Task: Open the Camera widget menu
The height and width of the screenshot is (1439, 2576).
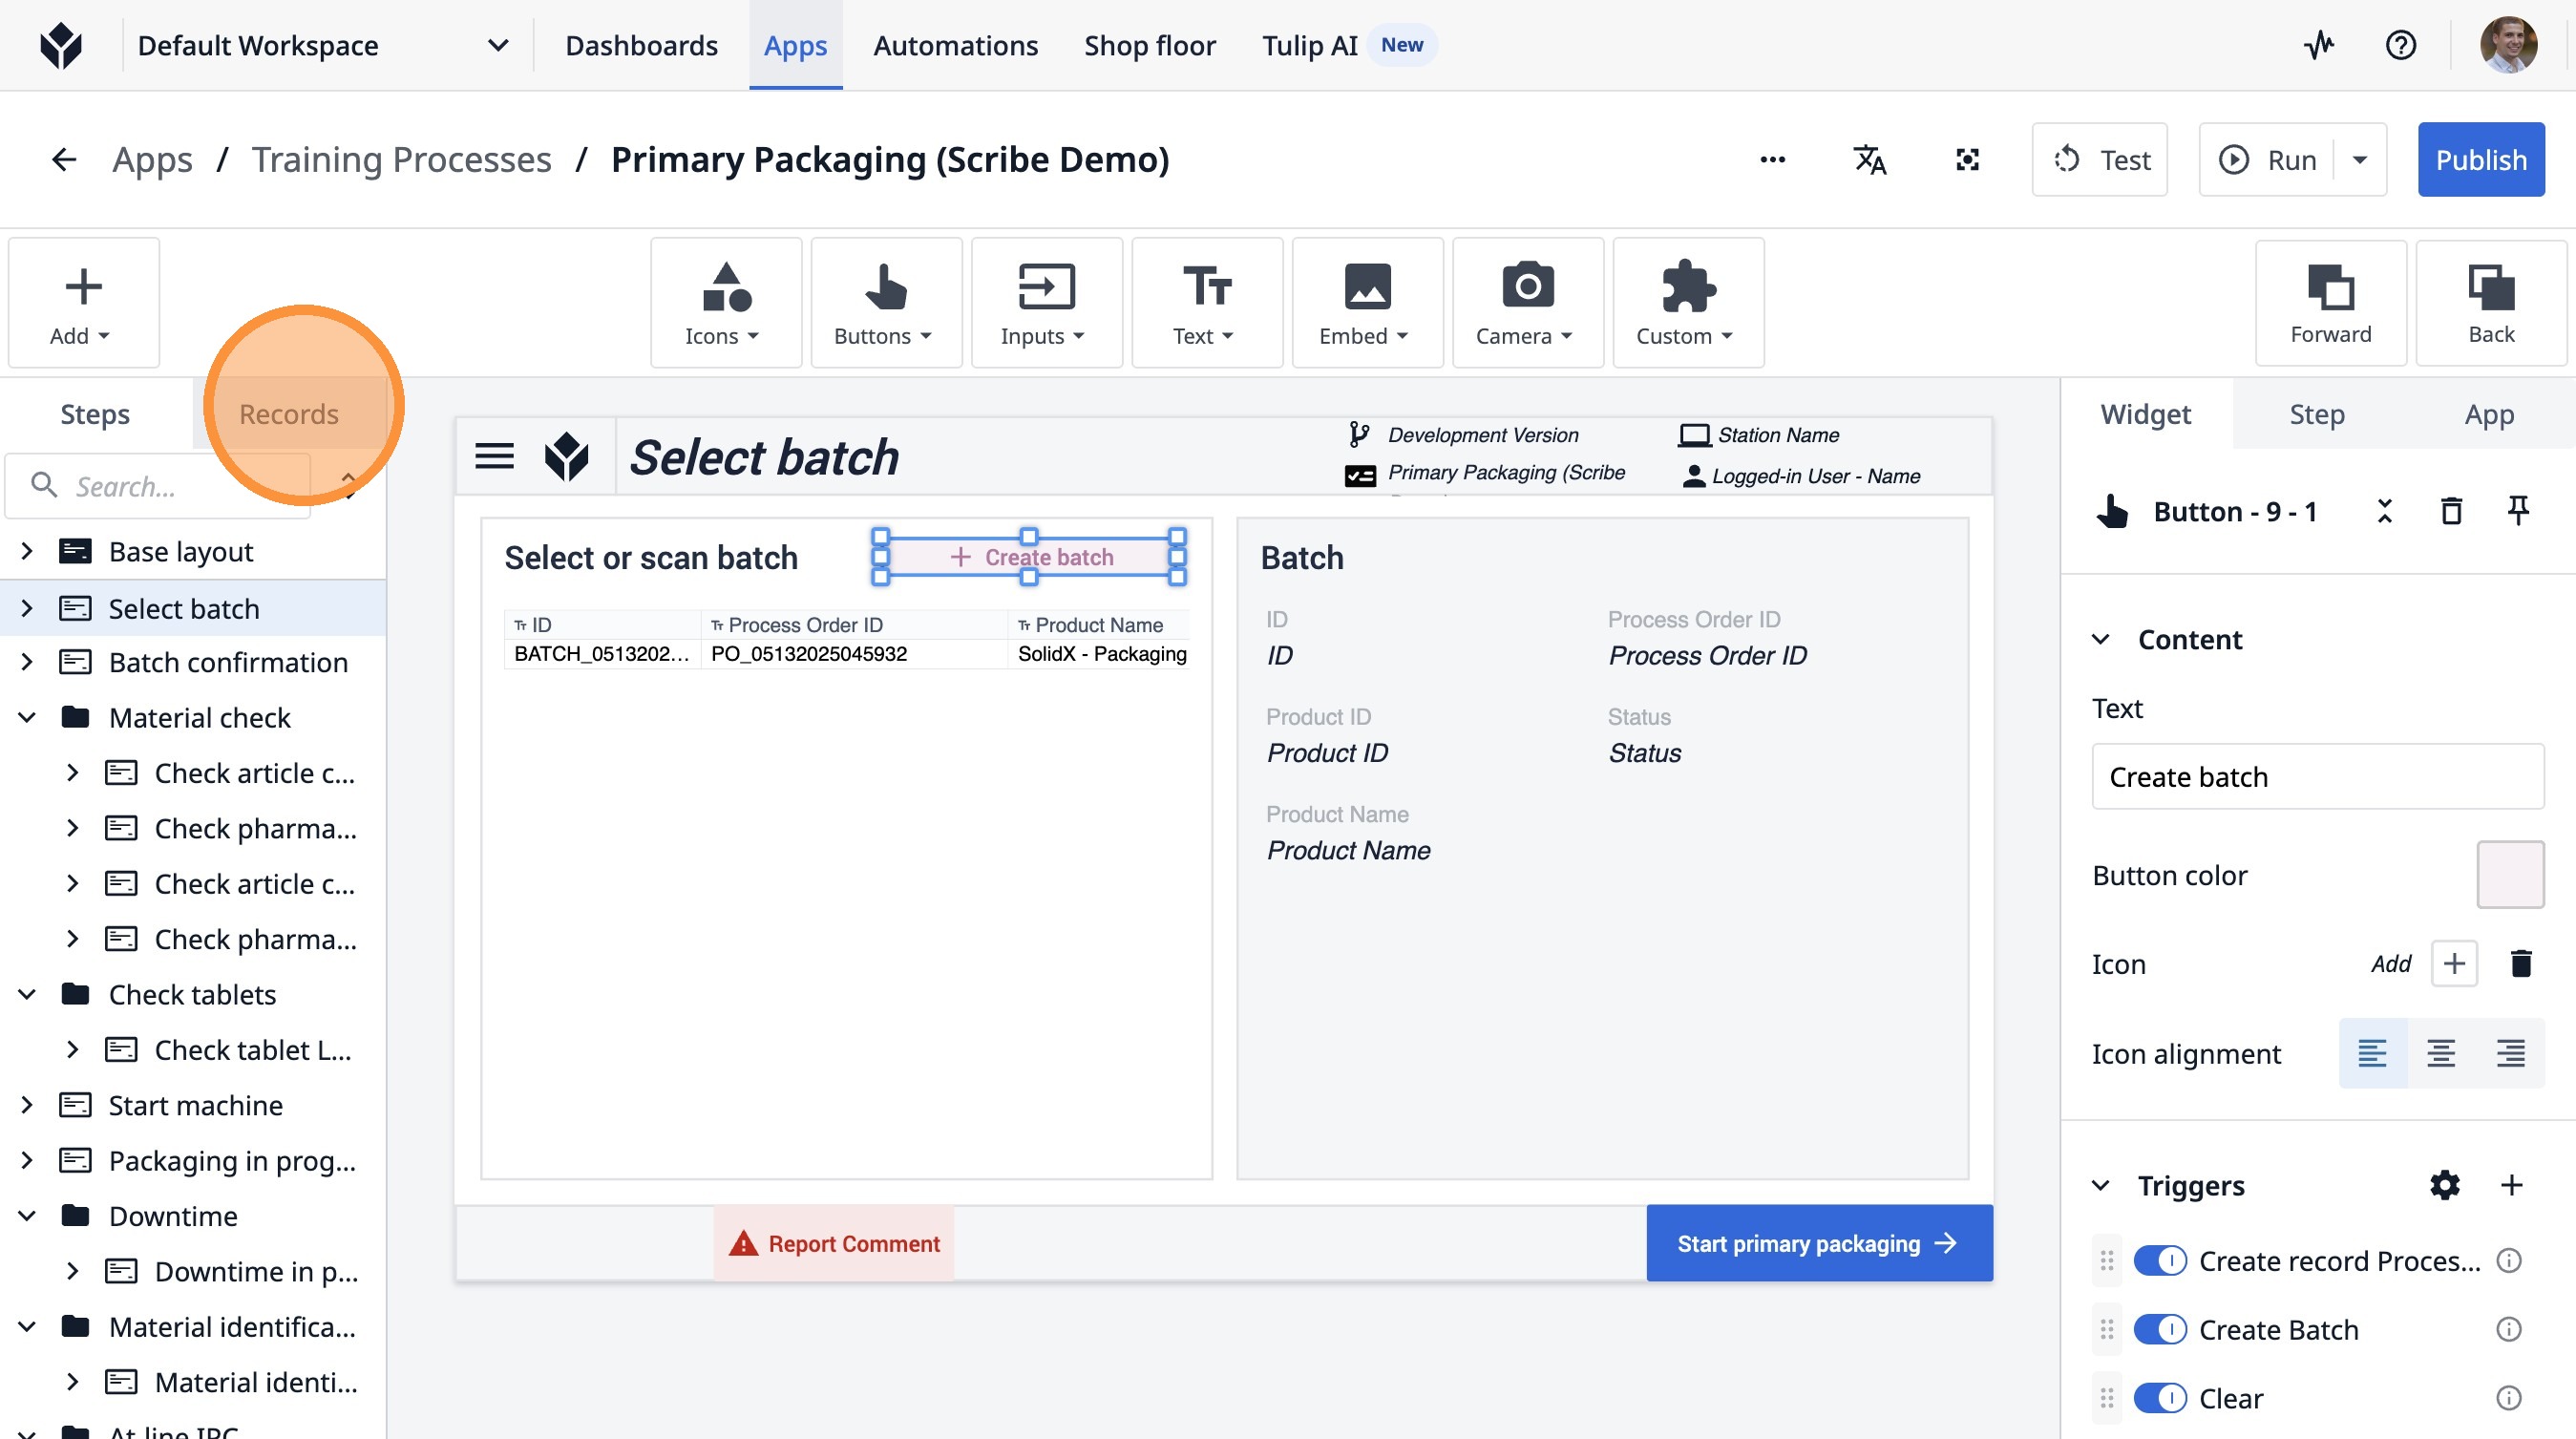Action: [1526, 303]
